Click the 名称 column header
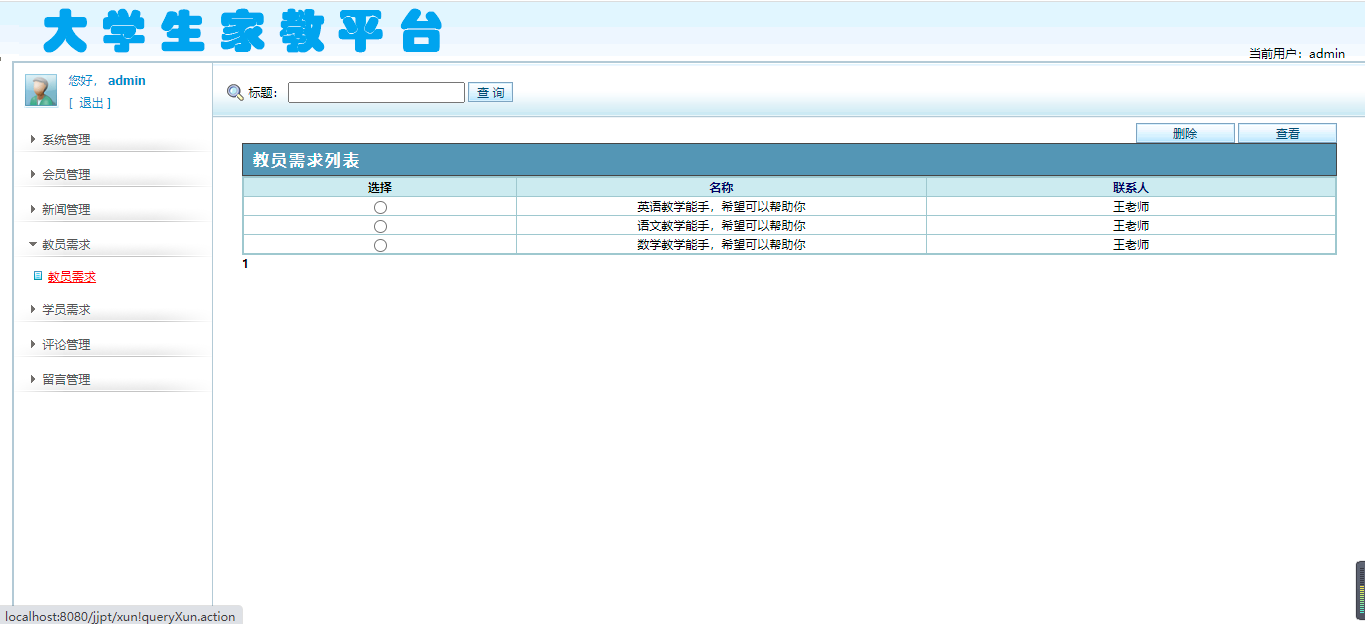This screenshot has height=624, width=1365. (721, 188)
